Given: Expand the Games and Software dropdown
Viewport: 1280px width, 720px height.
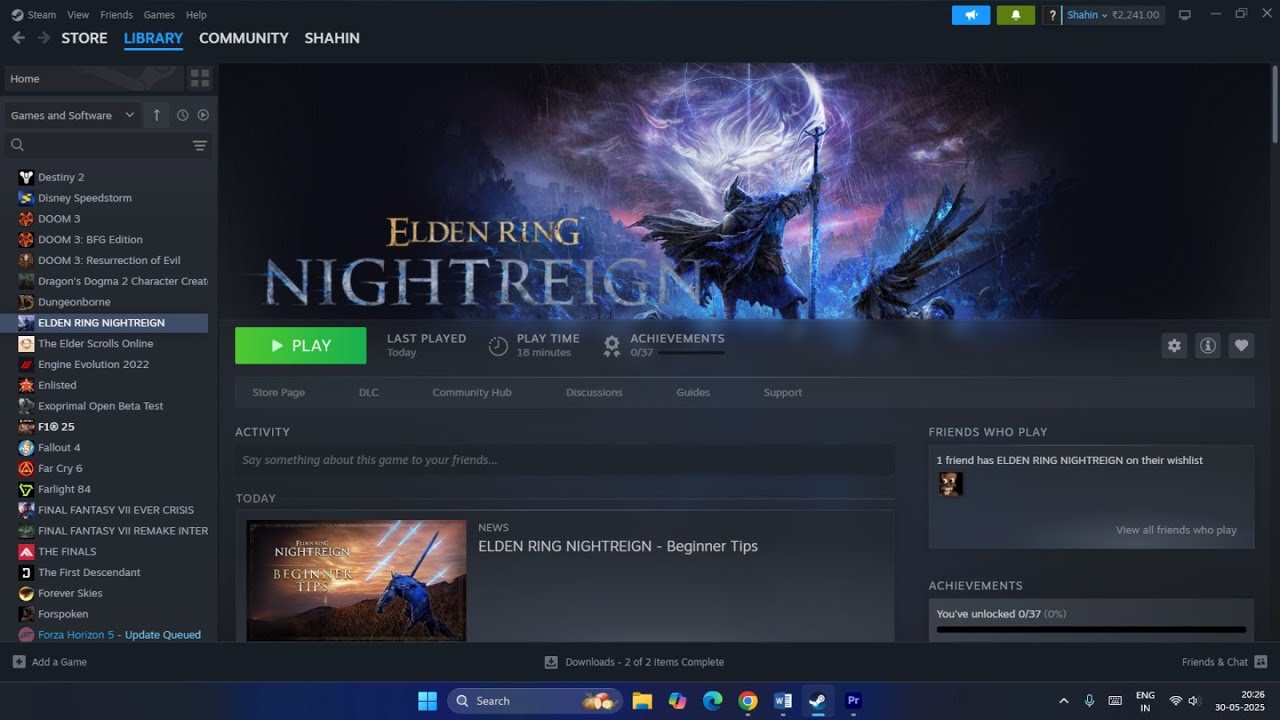Looking at the screenshot, I should coord(72,115).
